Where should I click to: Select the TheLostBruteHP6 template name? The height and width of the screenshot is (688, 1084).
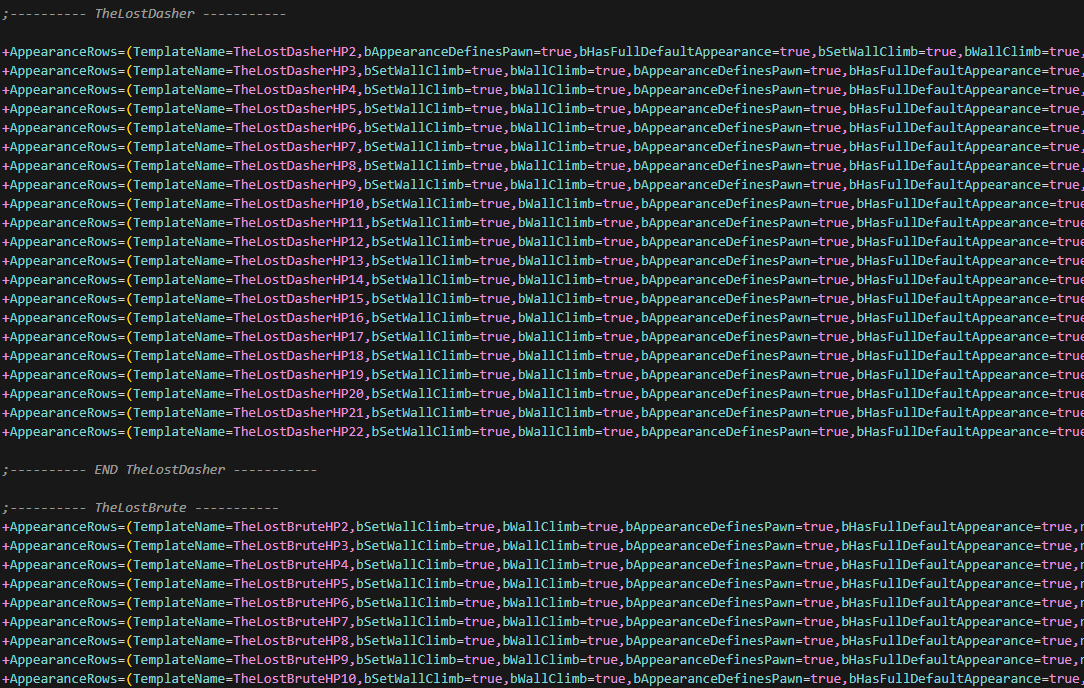pos(291,603)
